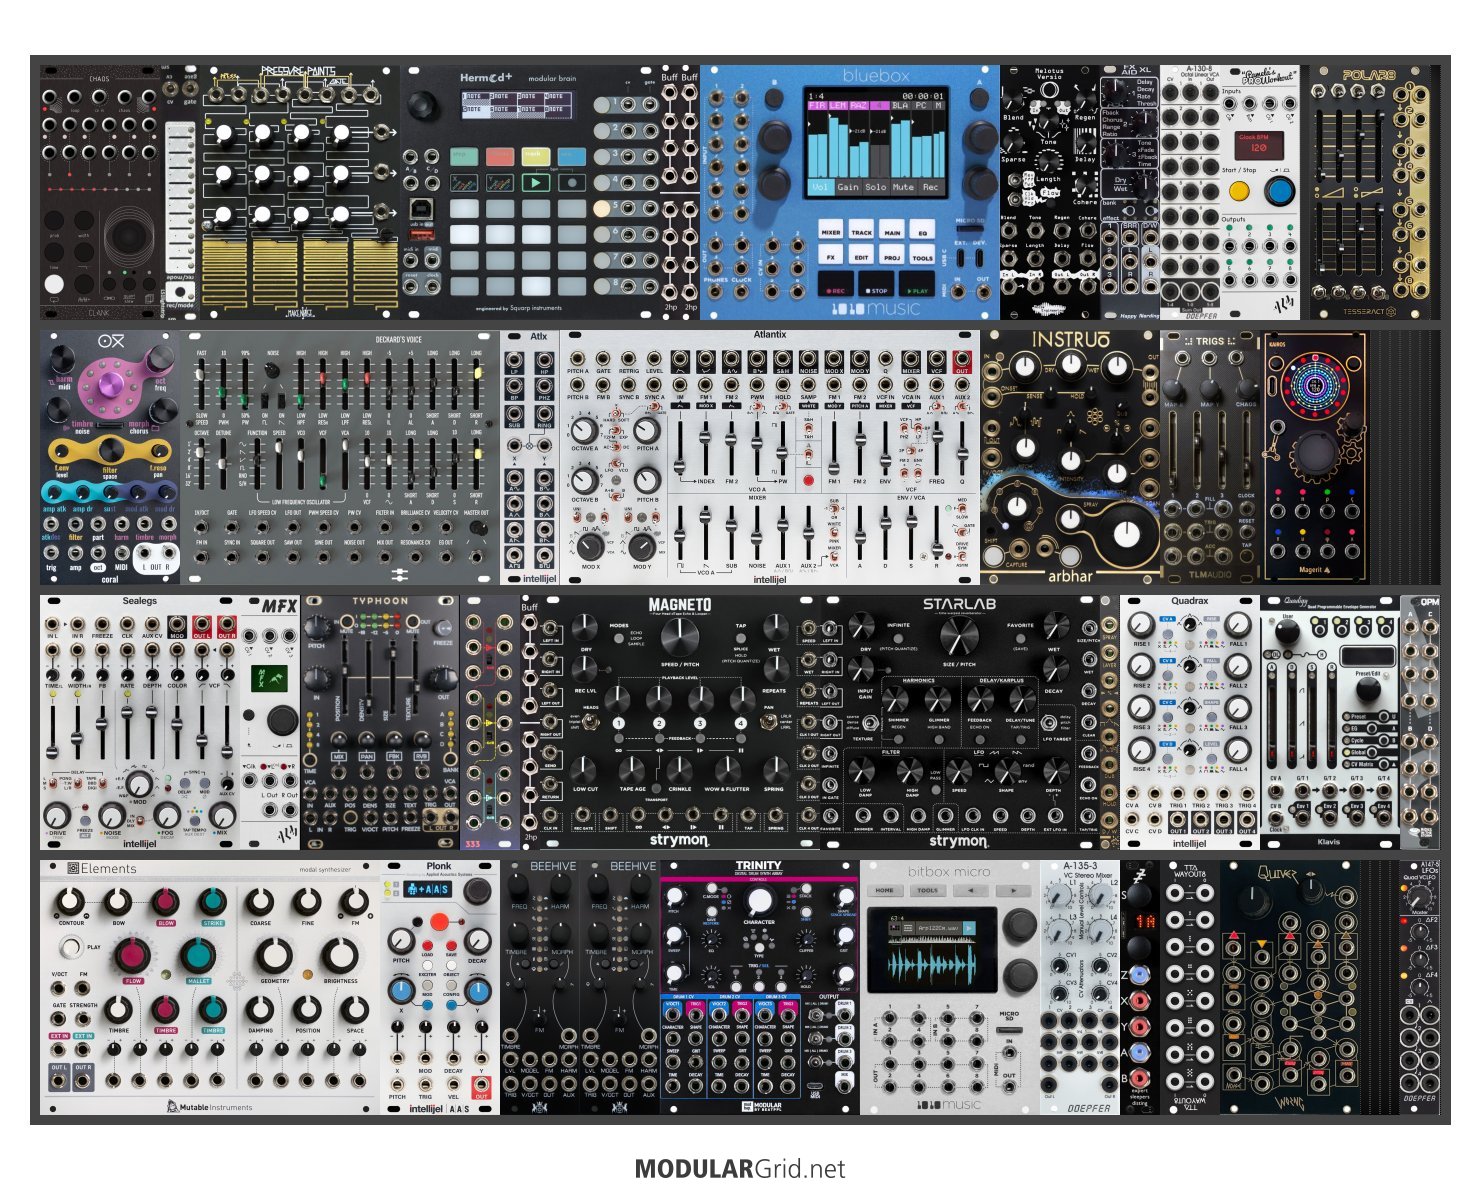Image resolution: width=1481 pixels, height=1190 pixels.
Task: Open the bluebox TRACK page
Action: pyautogui.click(x=861, y=229)
